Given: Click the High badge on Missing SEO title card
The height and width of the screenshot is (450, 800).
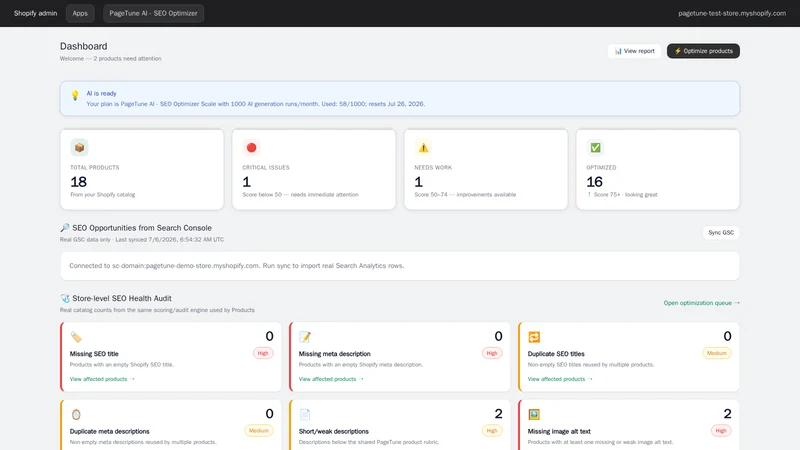Looking at the screenshot, I should [x=263, y=353].
